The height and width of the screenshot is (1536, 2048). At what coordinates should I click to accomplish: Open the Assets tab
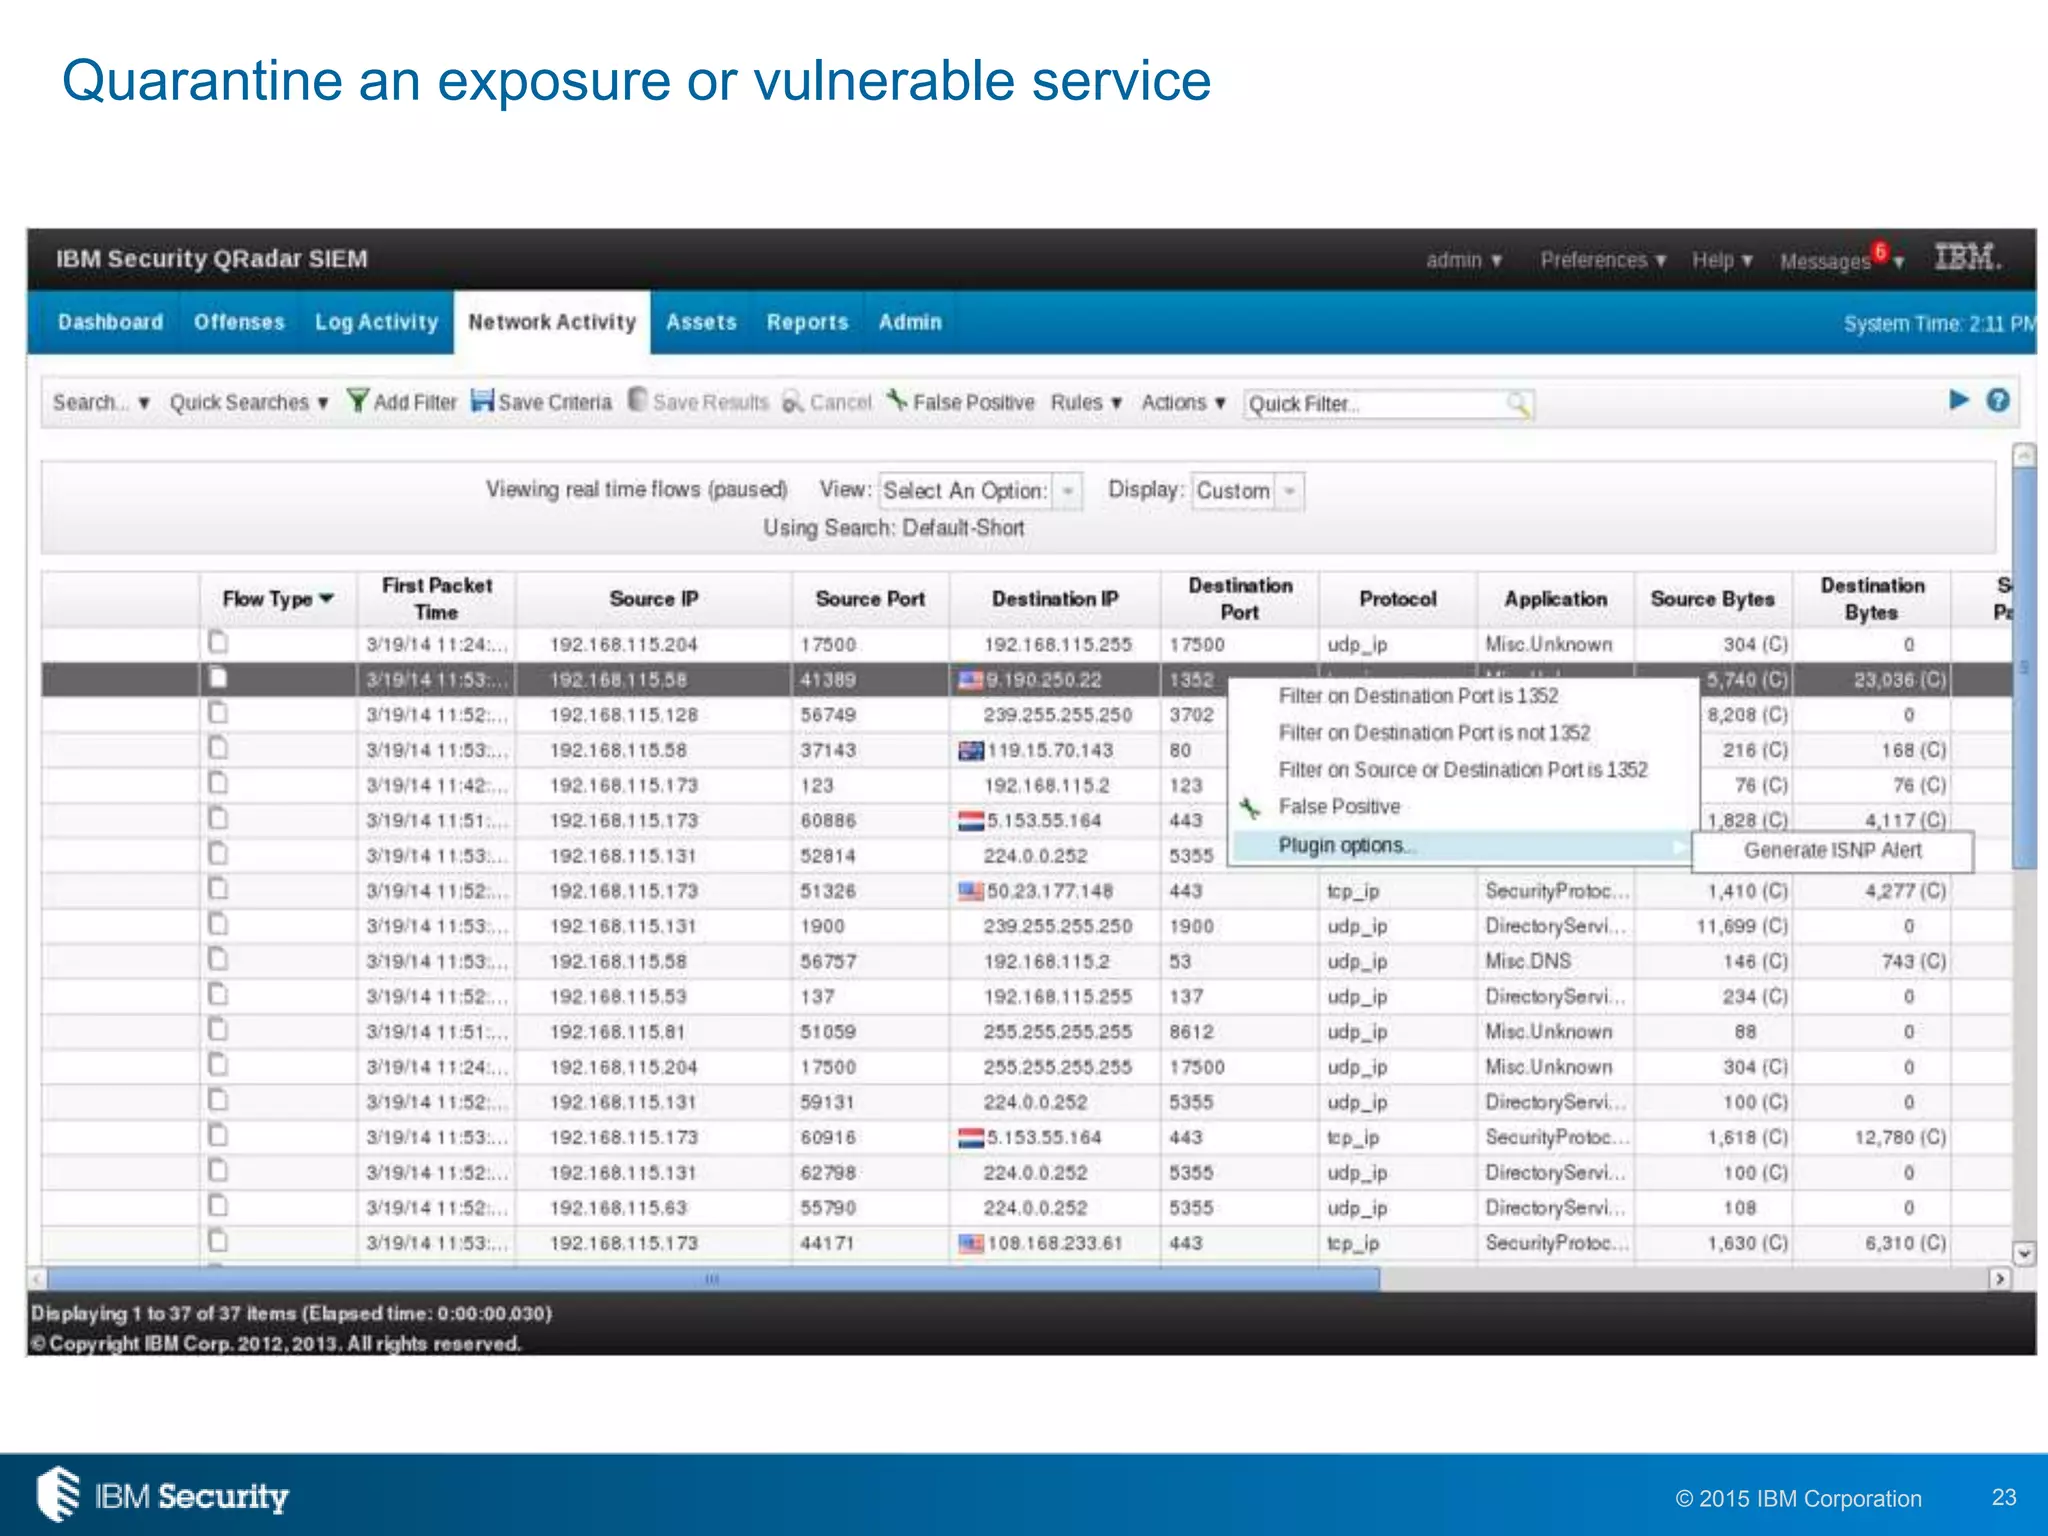click(x=701, y=322)
